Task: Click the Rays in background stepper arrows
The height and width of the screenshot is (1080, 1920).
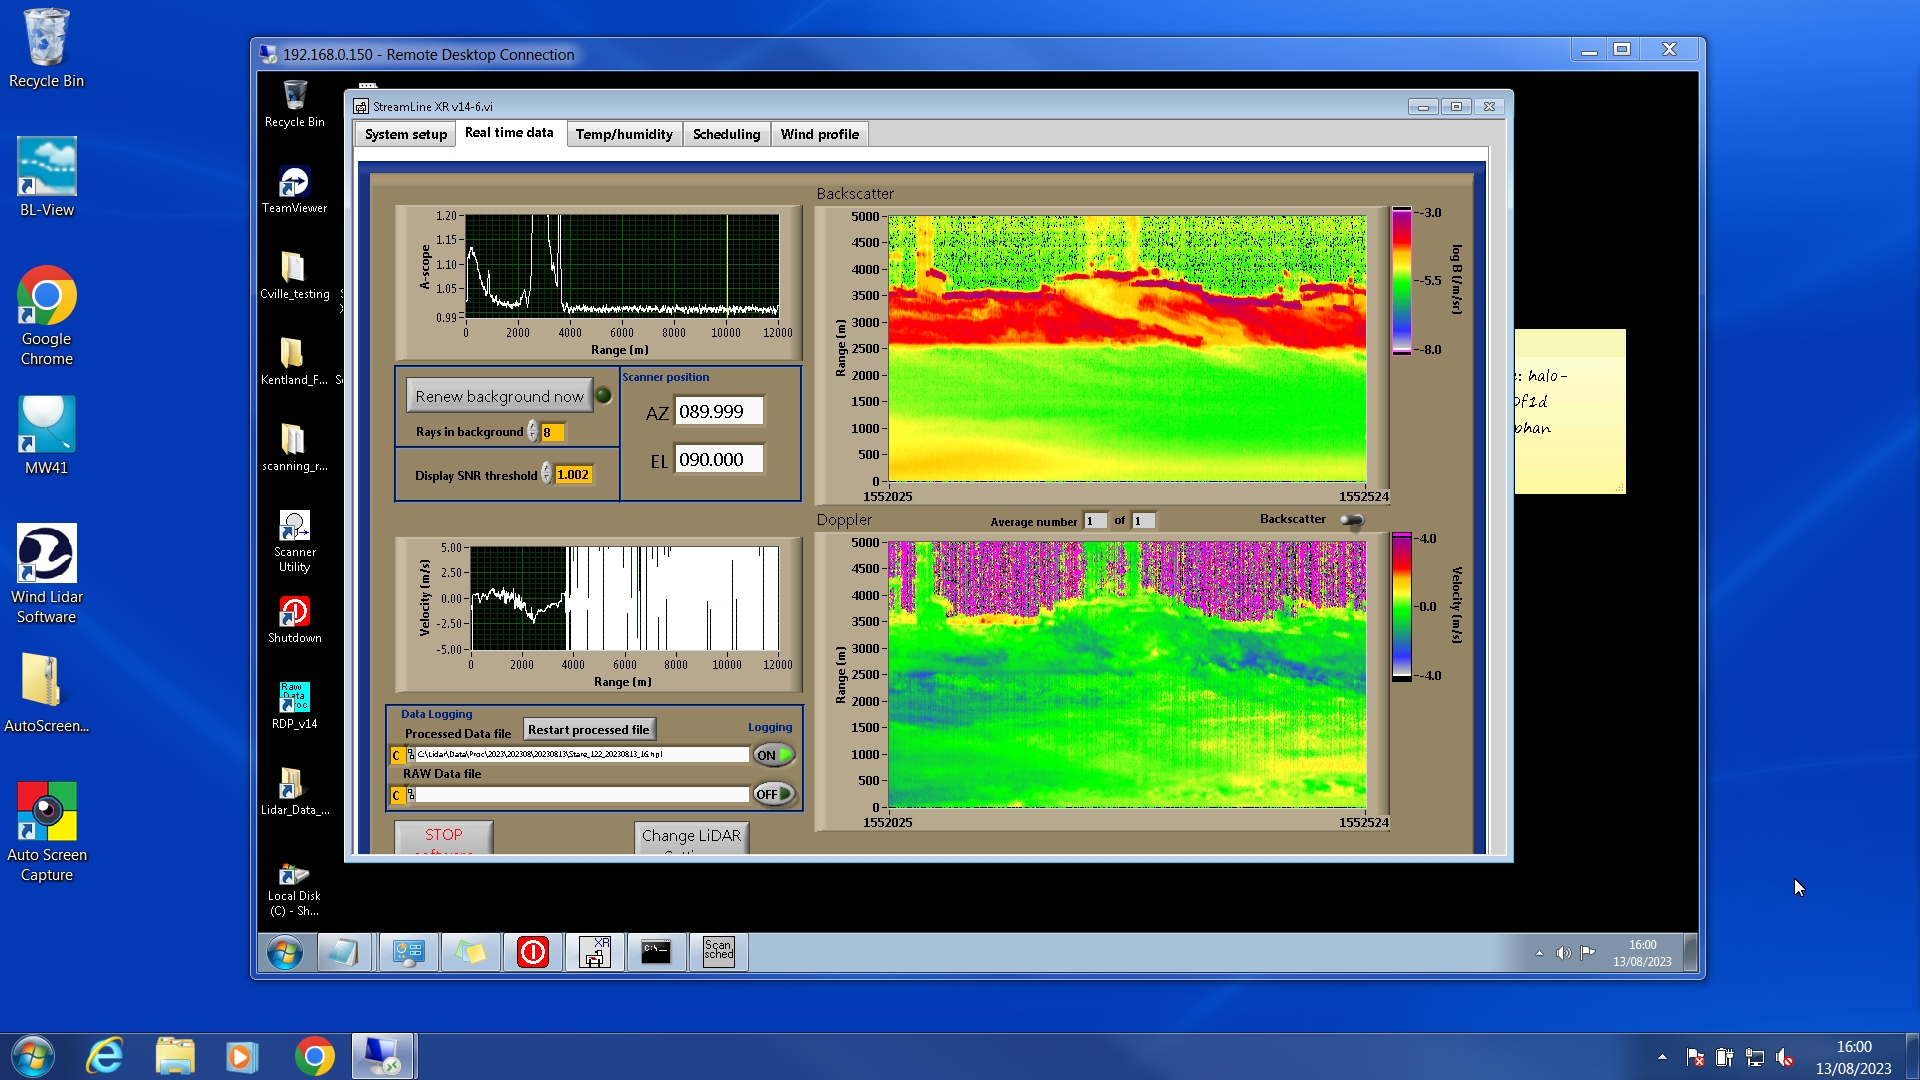Action: pos(533,432)
